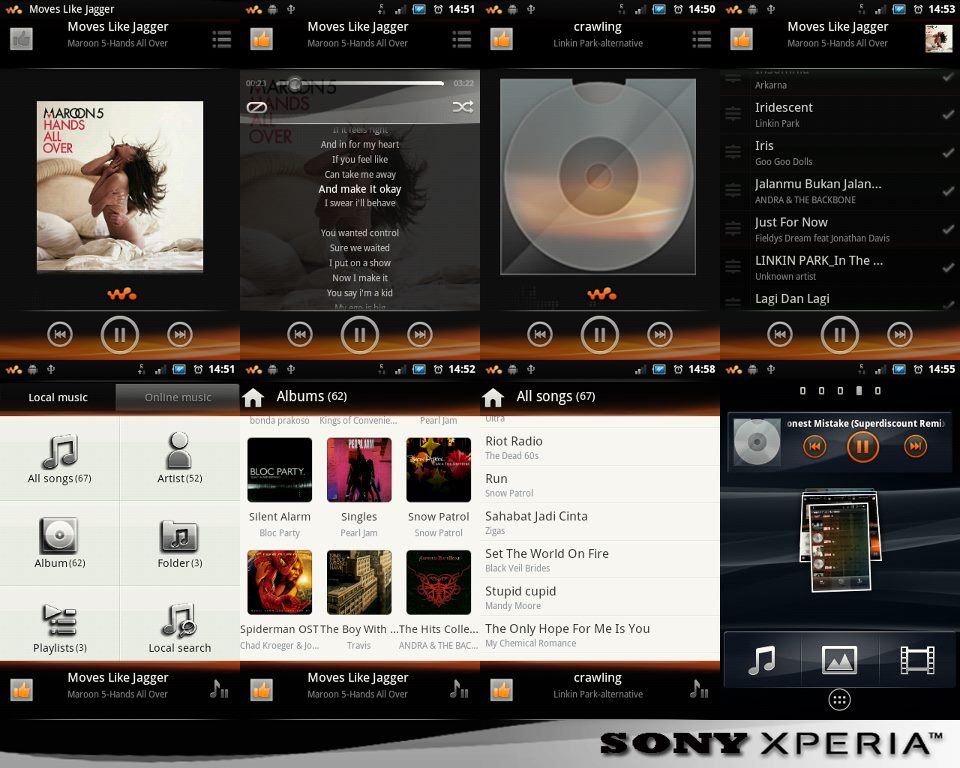Image resolution: width=960 pixels, height=768 pixels.
Task: Toggle repeat mode on the lyrics screen
Action: click(257, 107)
